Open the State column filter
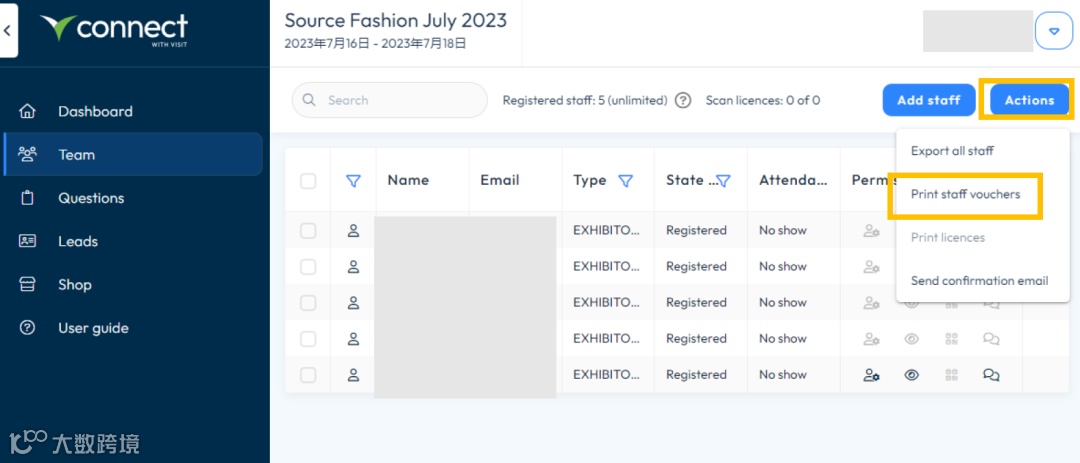 click(x=723, y=181)
